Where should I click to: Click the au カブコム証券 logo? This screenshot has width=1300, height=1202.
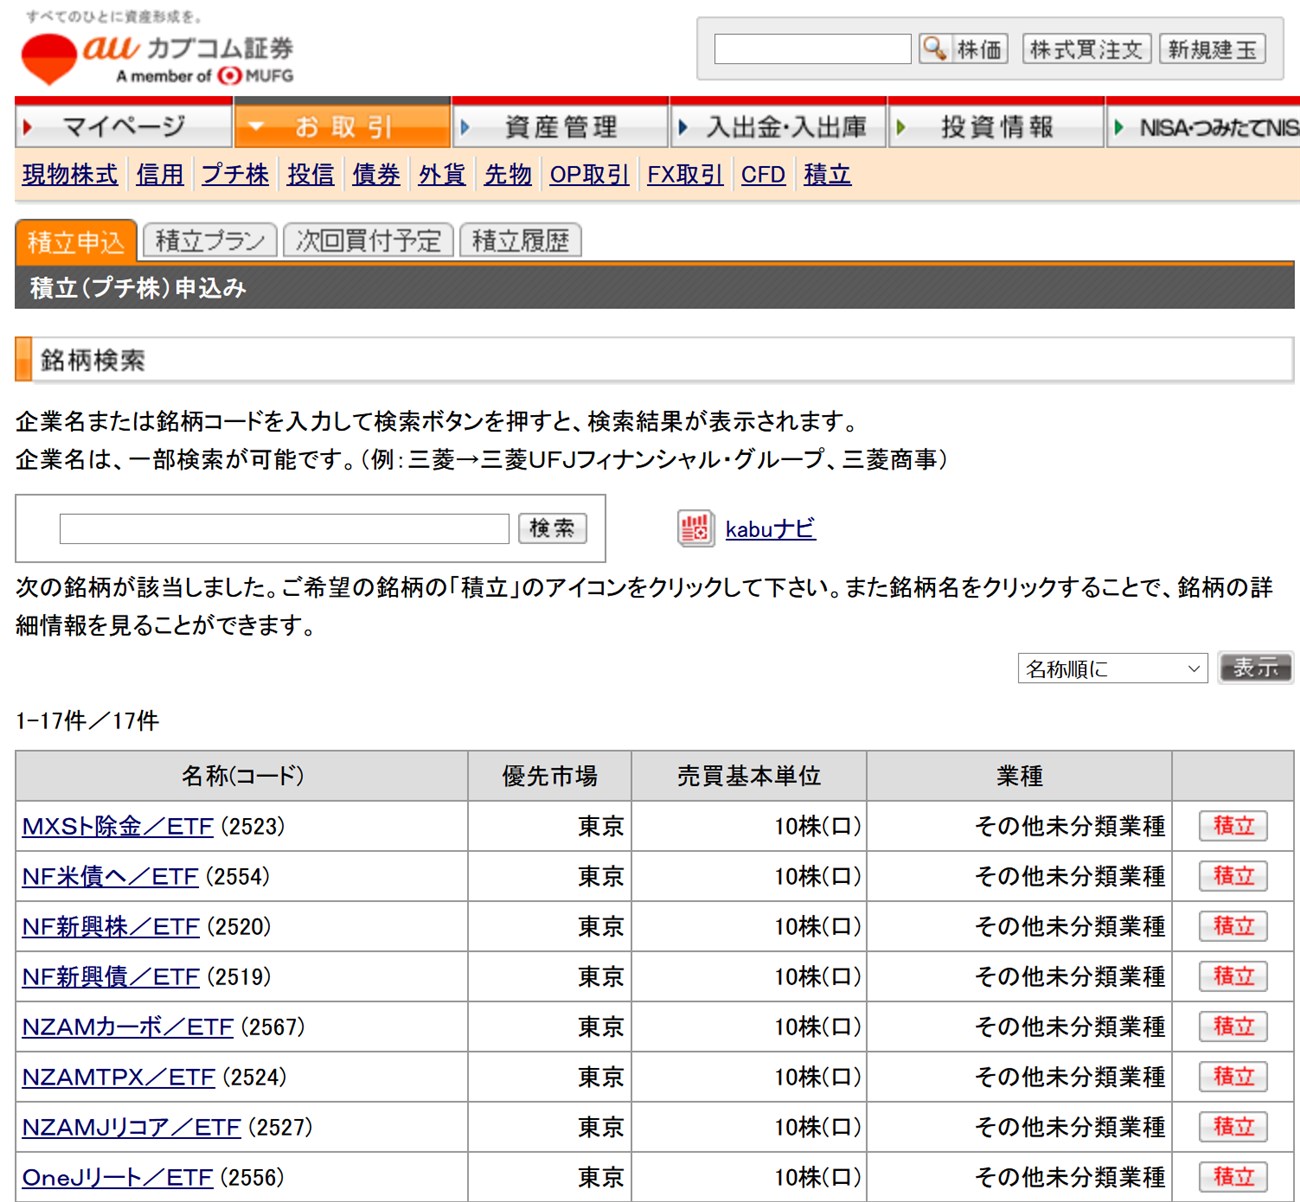coord(157,59)
